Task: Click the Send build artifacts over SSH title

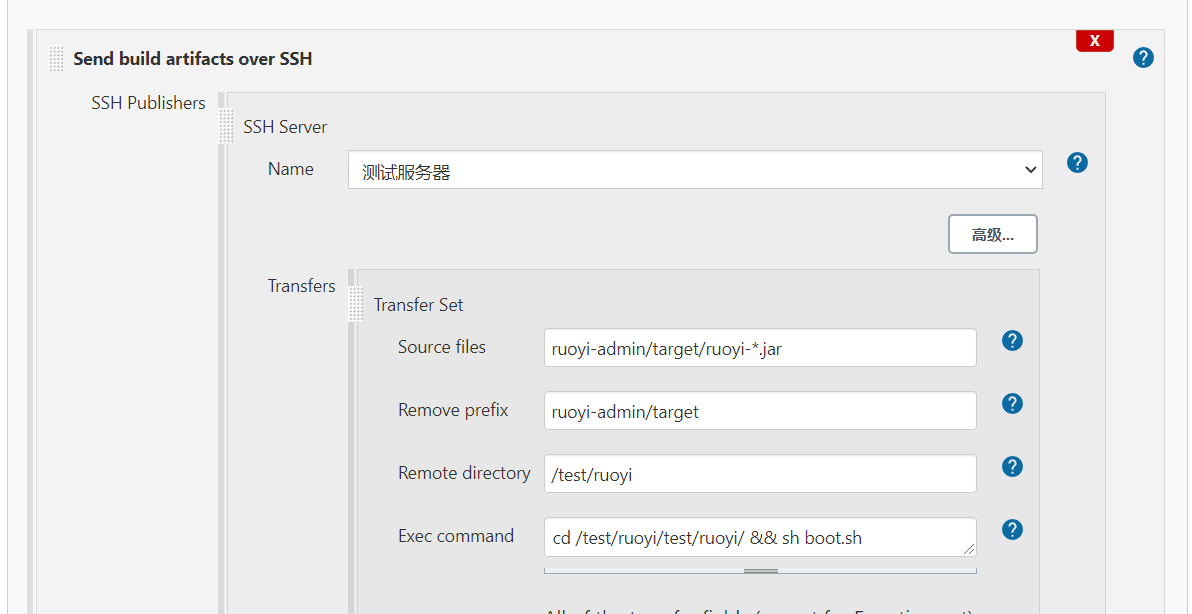Action: coord(192,59)
